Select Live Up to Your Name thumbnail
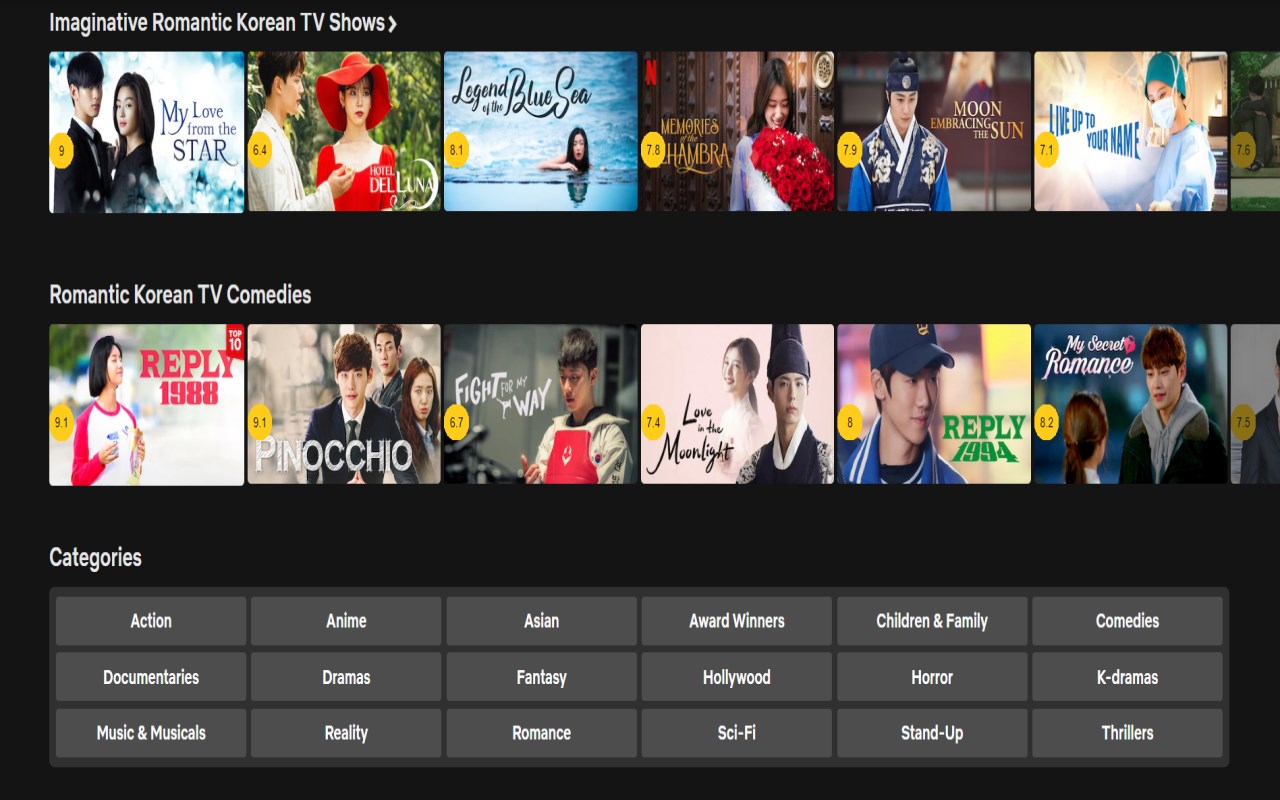 [x=1130, y=132]
